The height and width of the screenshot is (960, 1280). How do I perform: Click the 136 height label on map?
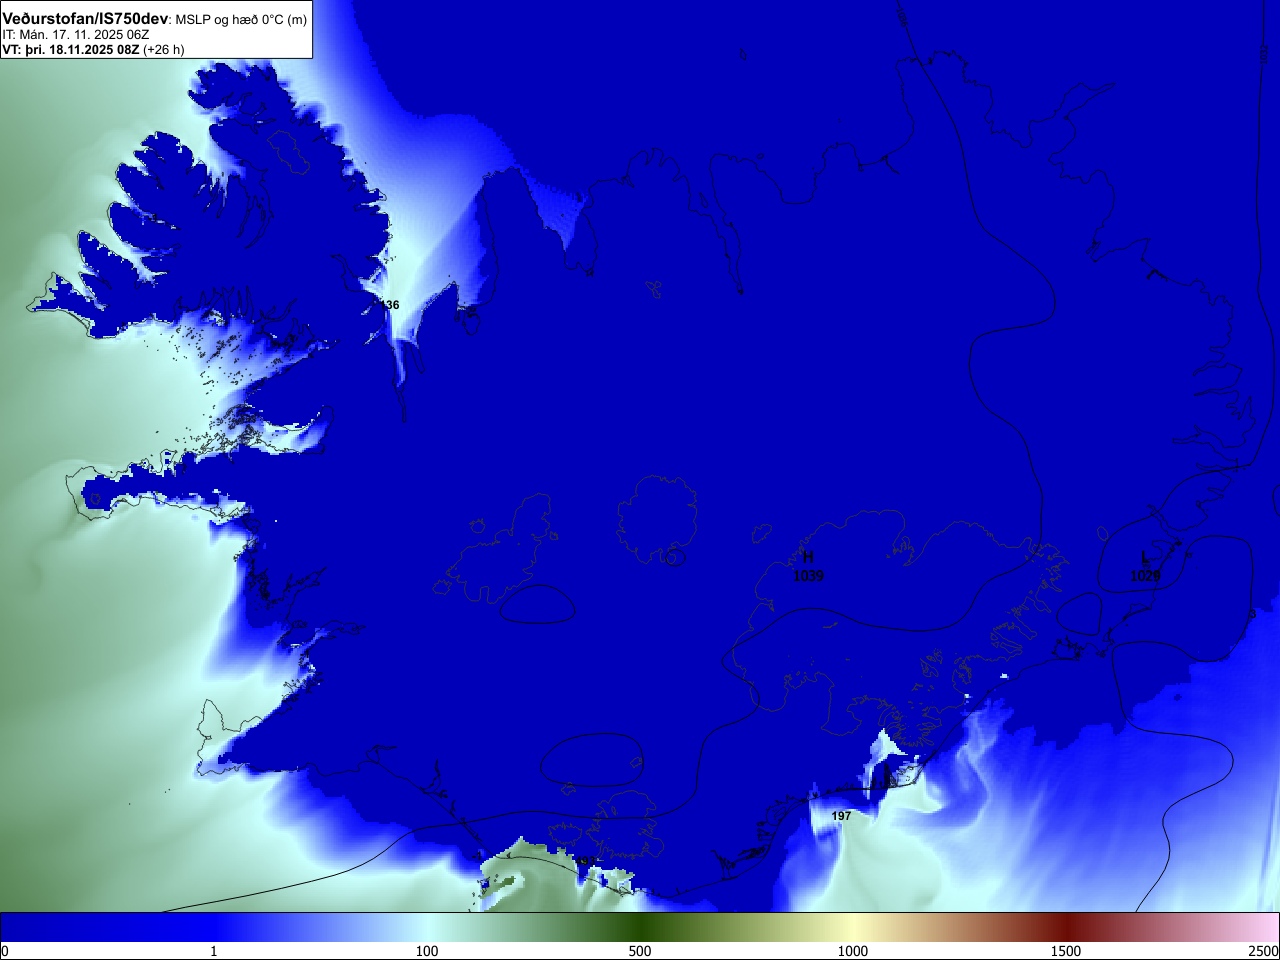pyautogui.click(x=389, y=305)
